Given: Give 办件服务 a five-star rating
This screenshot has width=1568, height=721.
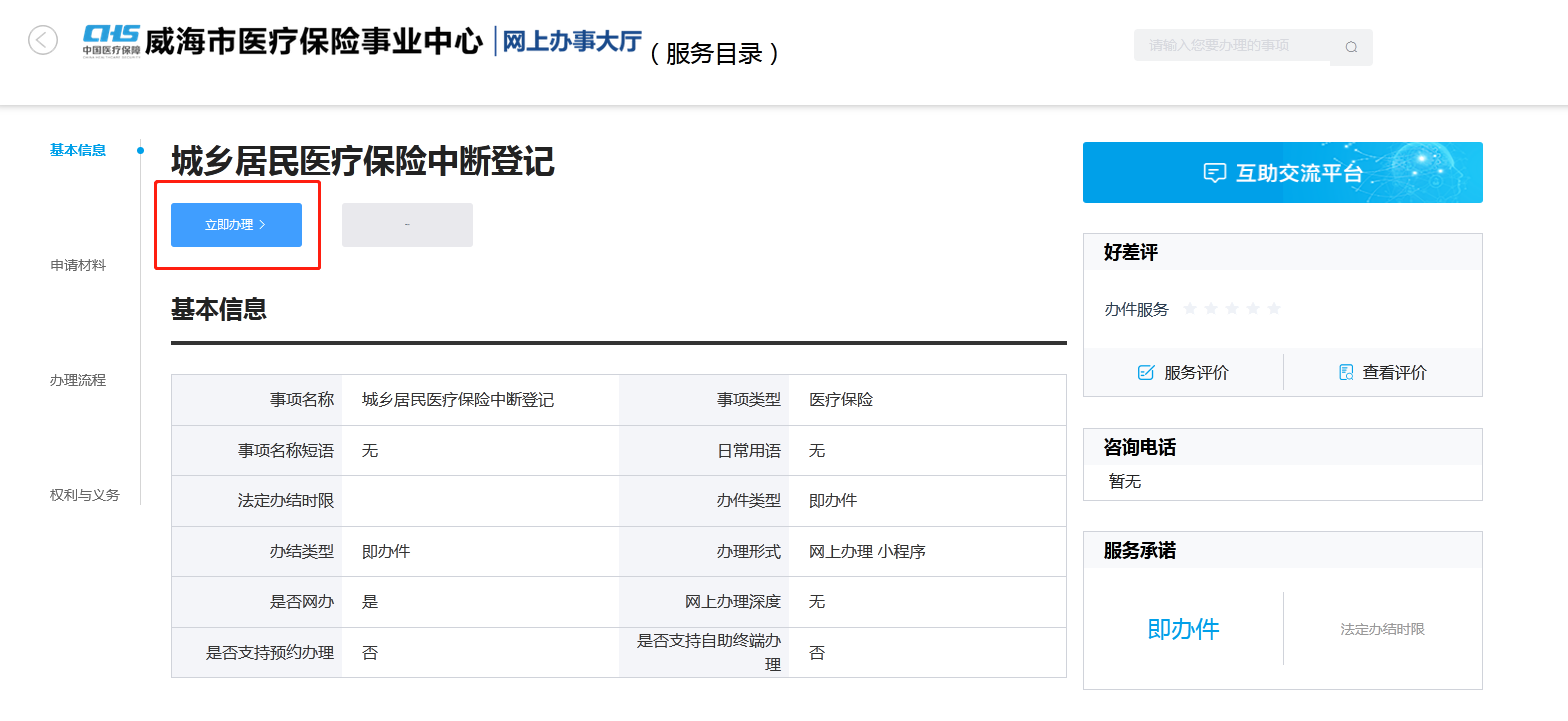Looking at the screenshot, I should (x=1274, y=309).
